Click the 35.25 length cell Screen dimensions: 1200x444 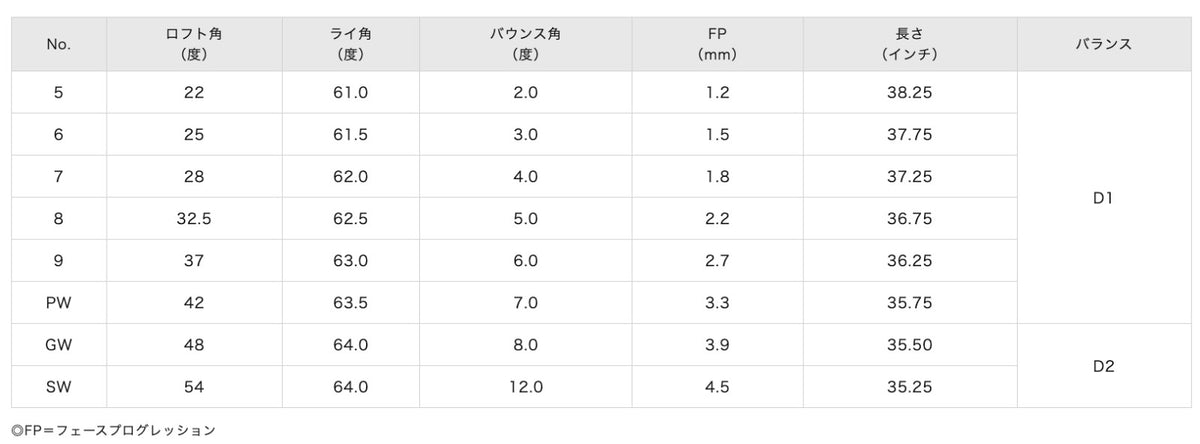pos(909,386)
